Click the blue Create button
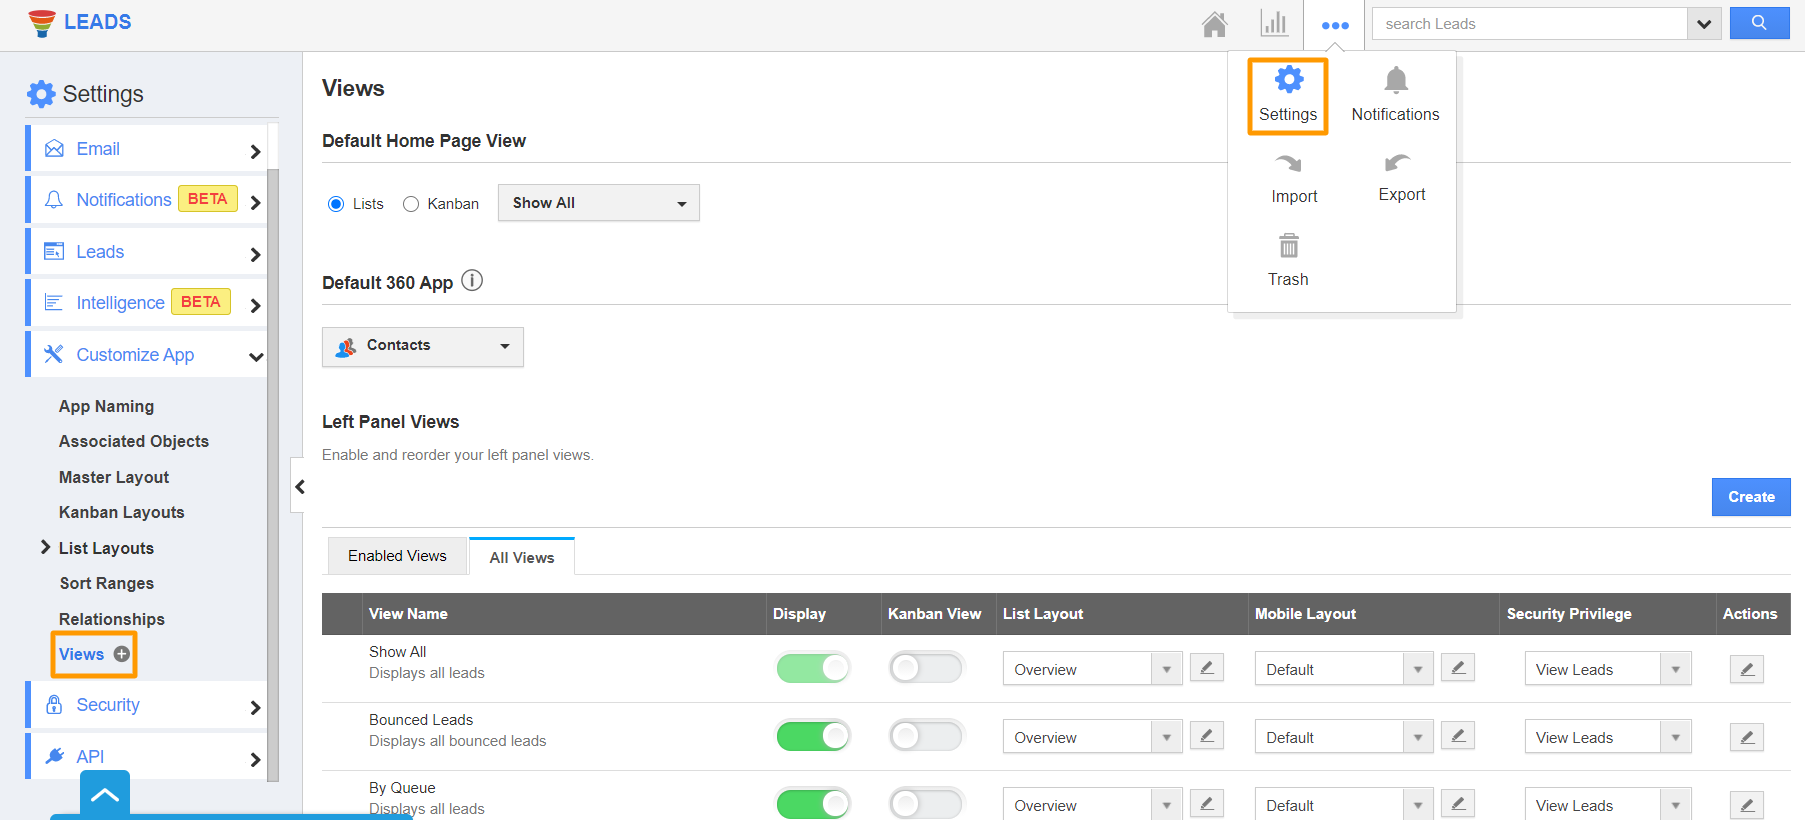The width and height of the screenshot is (1805, 820). click(1750, 497)
